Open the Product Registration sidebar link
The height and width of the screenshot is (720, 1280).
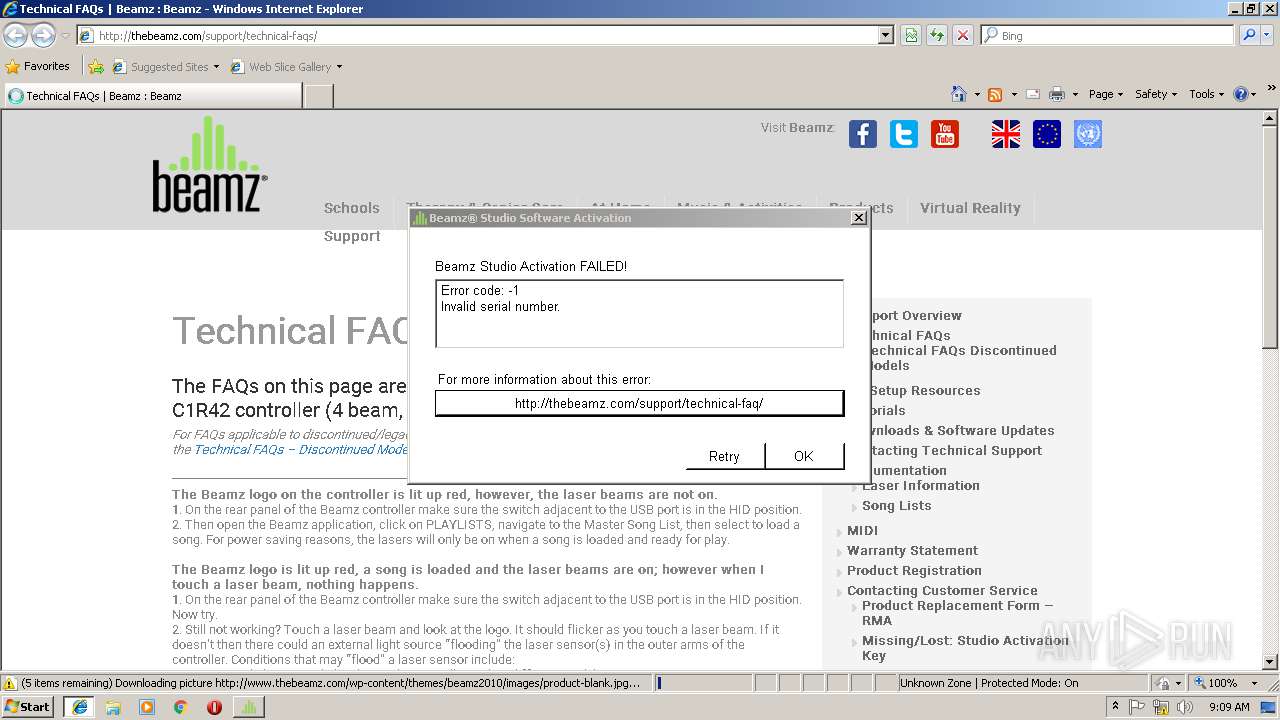[914, 570]
